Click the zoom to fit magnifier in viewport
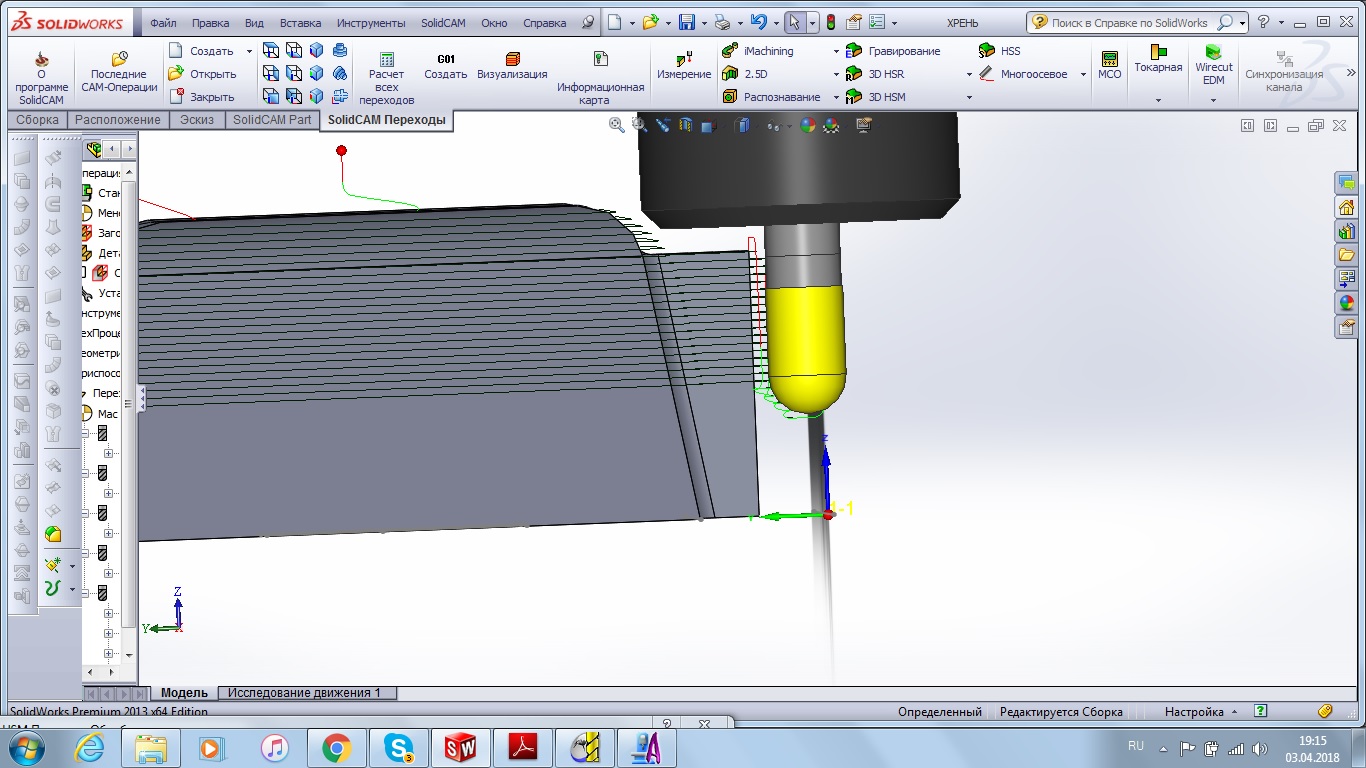 coord(617,125)
